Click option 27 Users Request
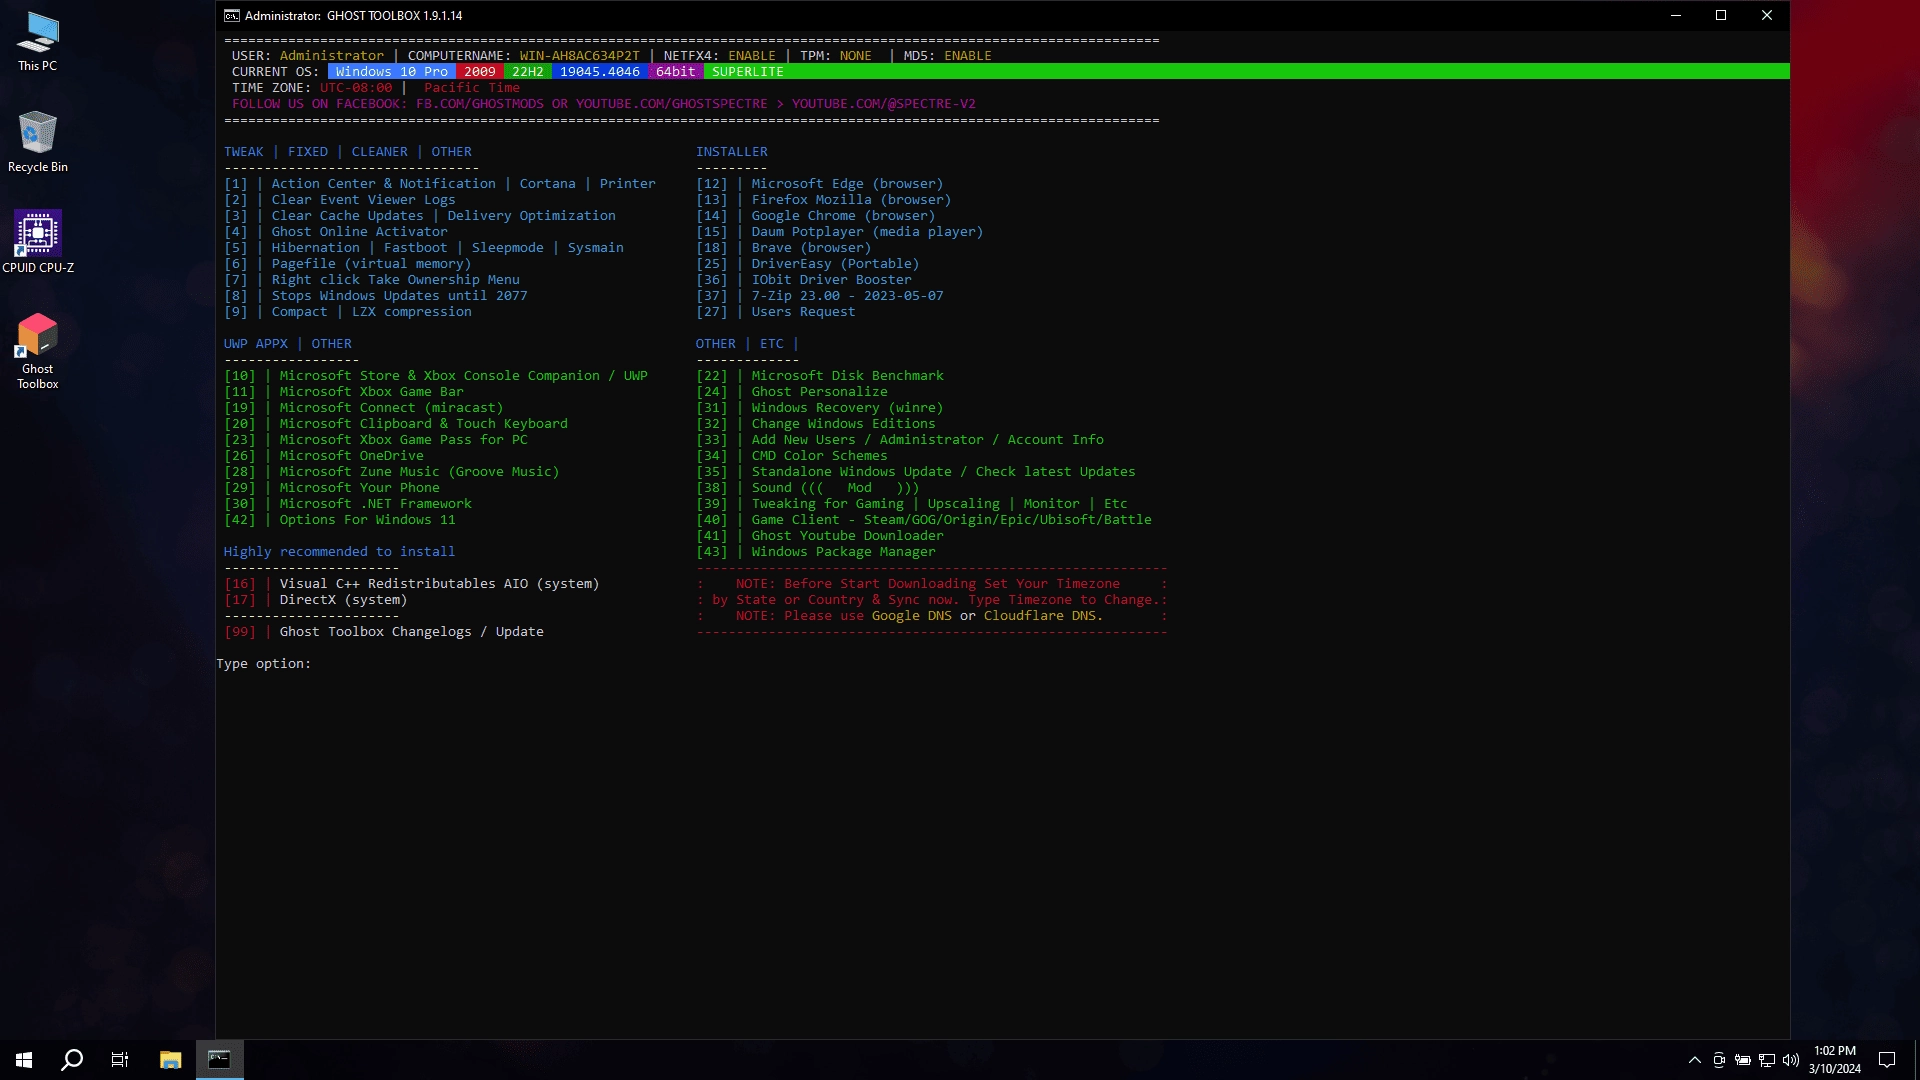Image resolution: width=1920 pixels, height=1080 pixels. pyautogui.click(x=776, y=312)
